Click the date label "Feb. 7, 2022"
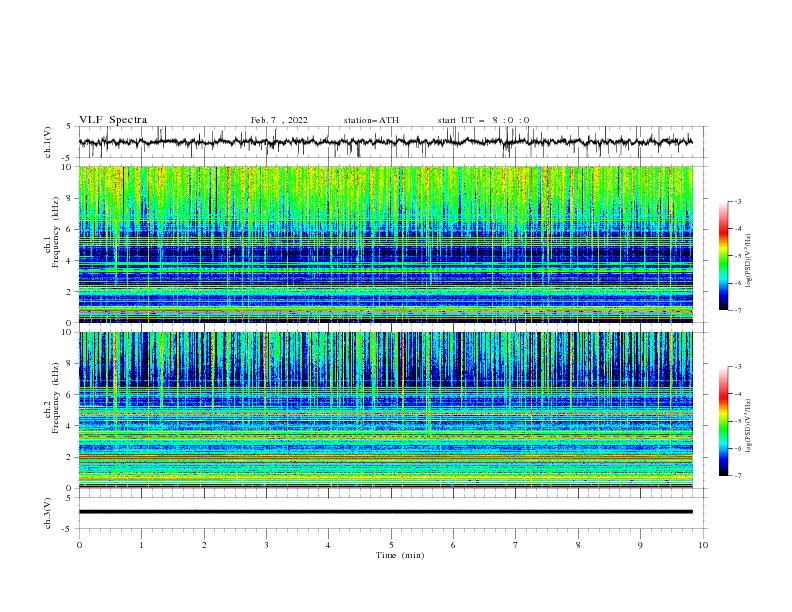 (x=279, y=120)
